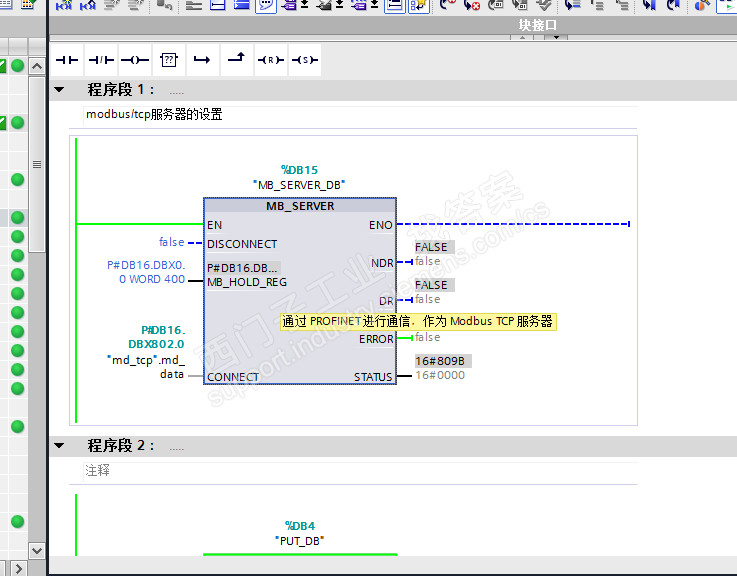The height and width of the screenshot is (576, 737).
Task: Select the MB_SERVER block title
Action: (300, 206)
